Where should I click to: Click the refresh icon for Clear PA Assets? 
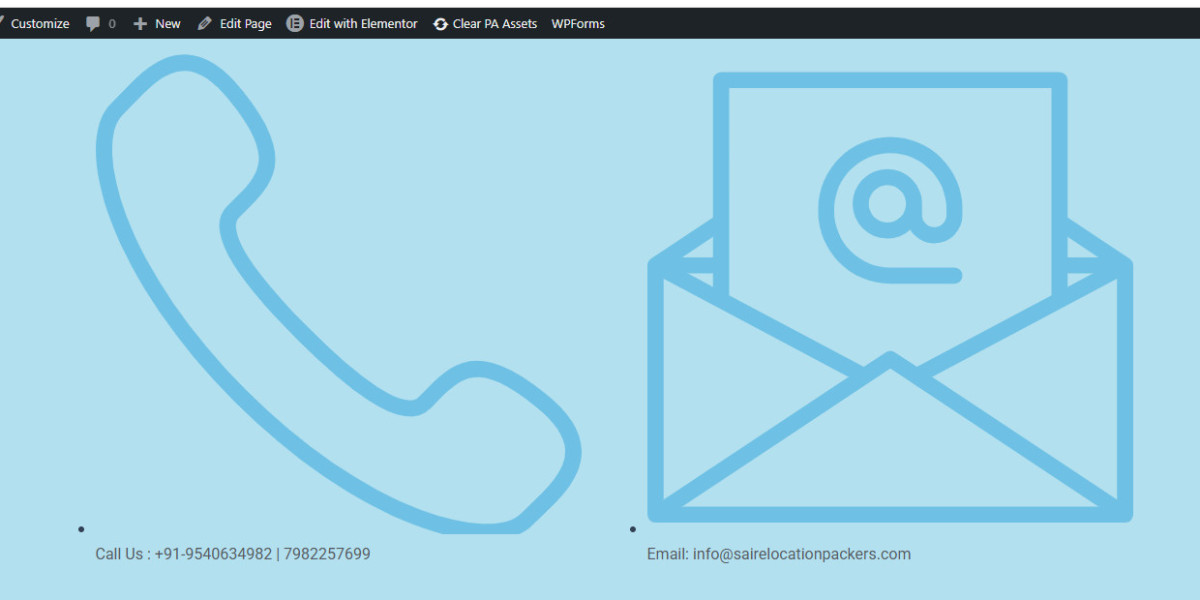(x=441, y=24)
